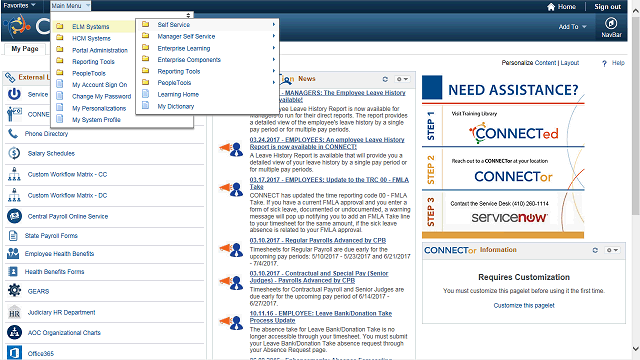This screenshot has height=360, width=640.
Task: Click the Layout link
Action: pos(570,63)
